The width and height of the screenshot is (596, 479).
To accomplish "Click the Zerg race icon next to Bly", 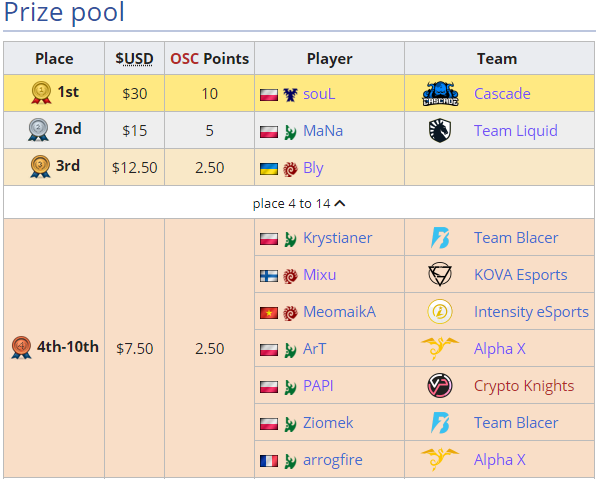I will coord(290,169).
